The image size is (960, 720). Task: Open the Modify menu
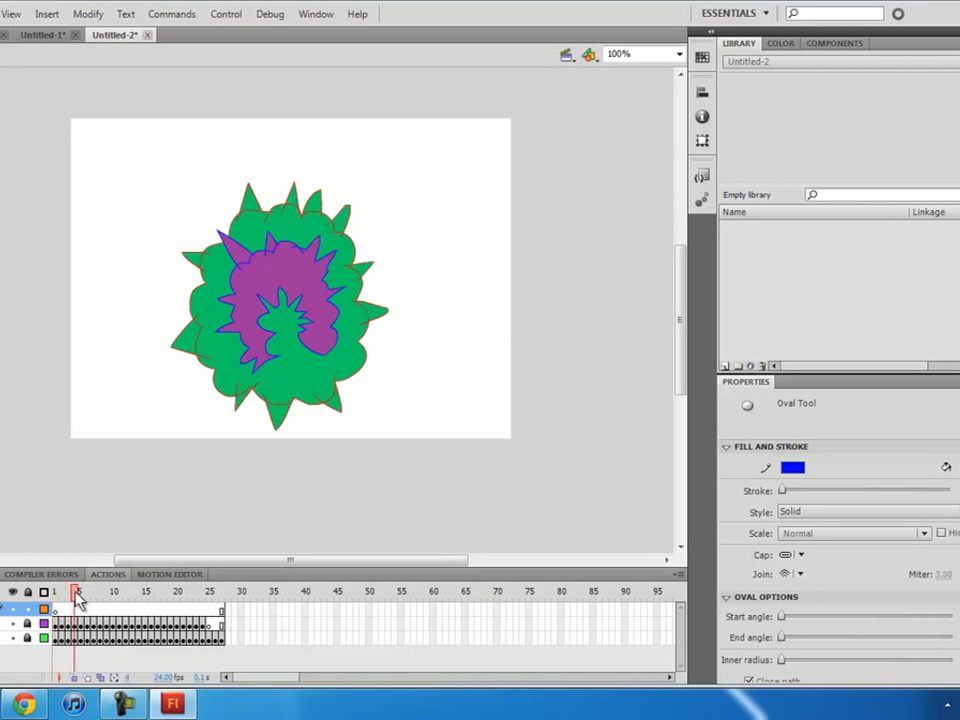pyautogui.click(x=88, y=14)
